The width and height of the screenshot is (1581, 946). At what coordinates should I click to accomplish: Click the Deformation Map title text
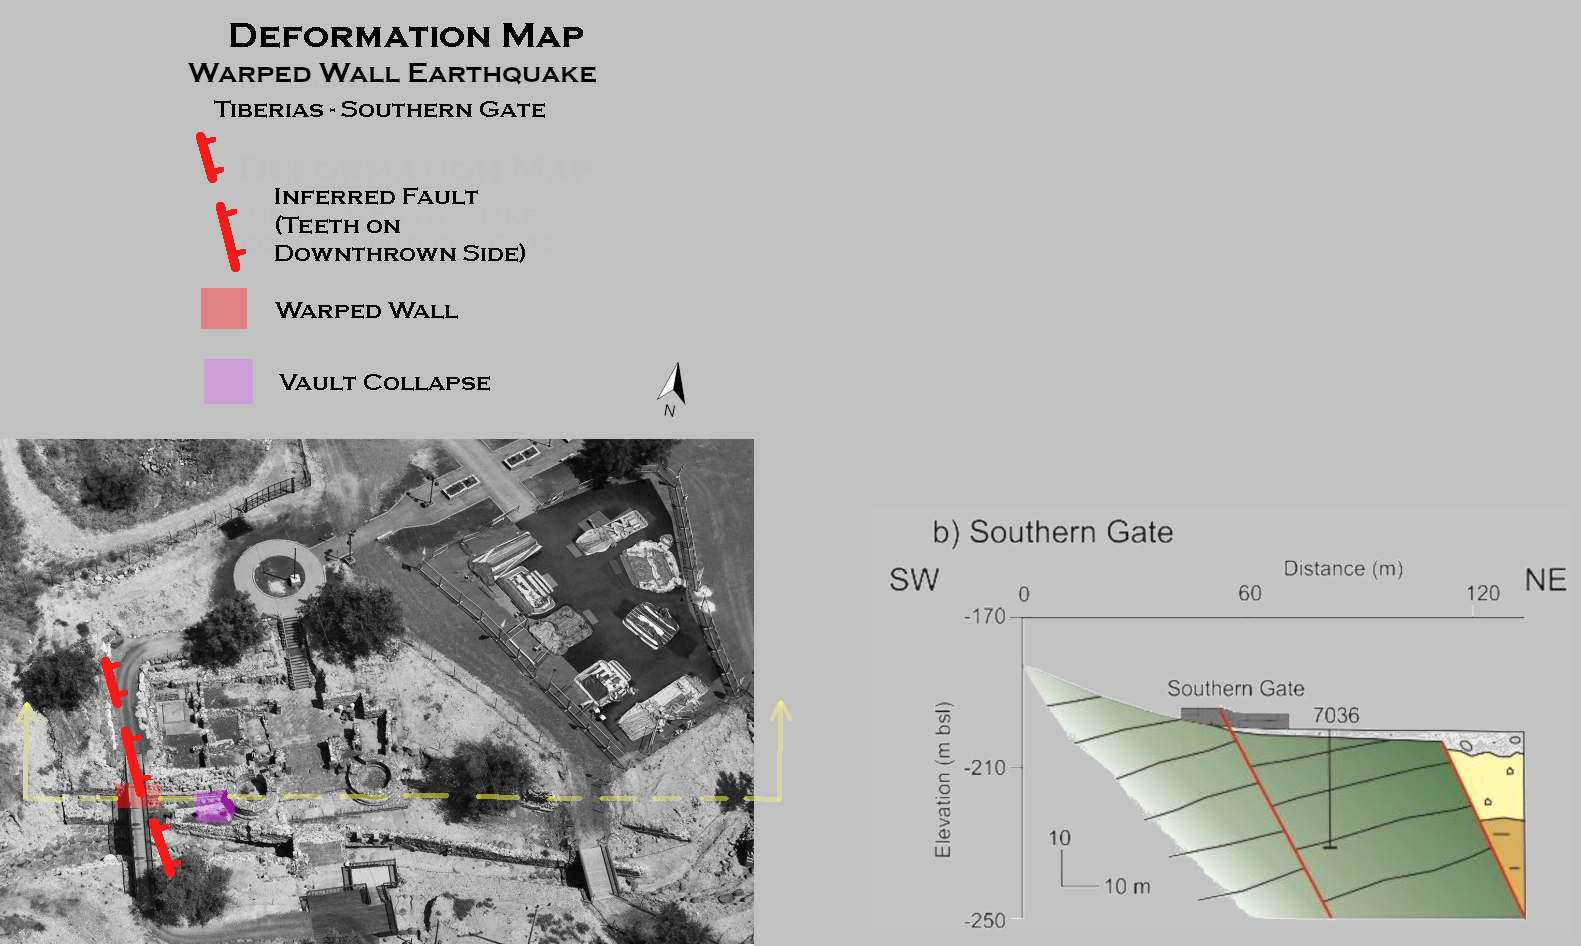[x=406, y=36]
